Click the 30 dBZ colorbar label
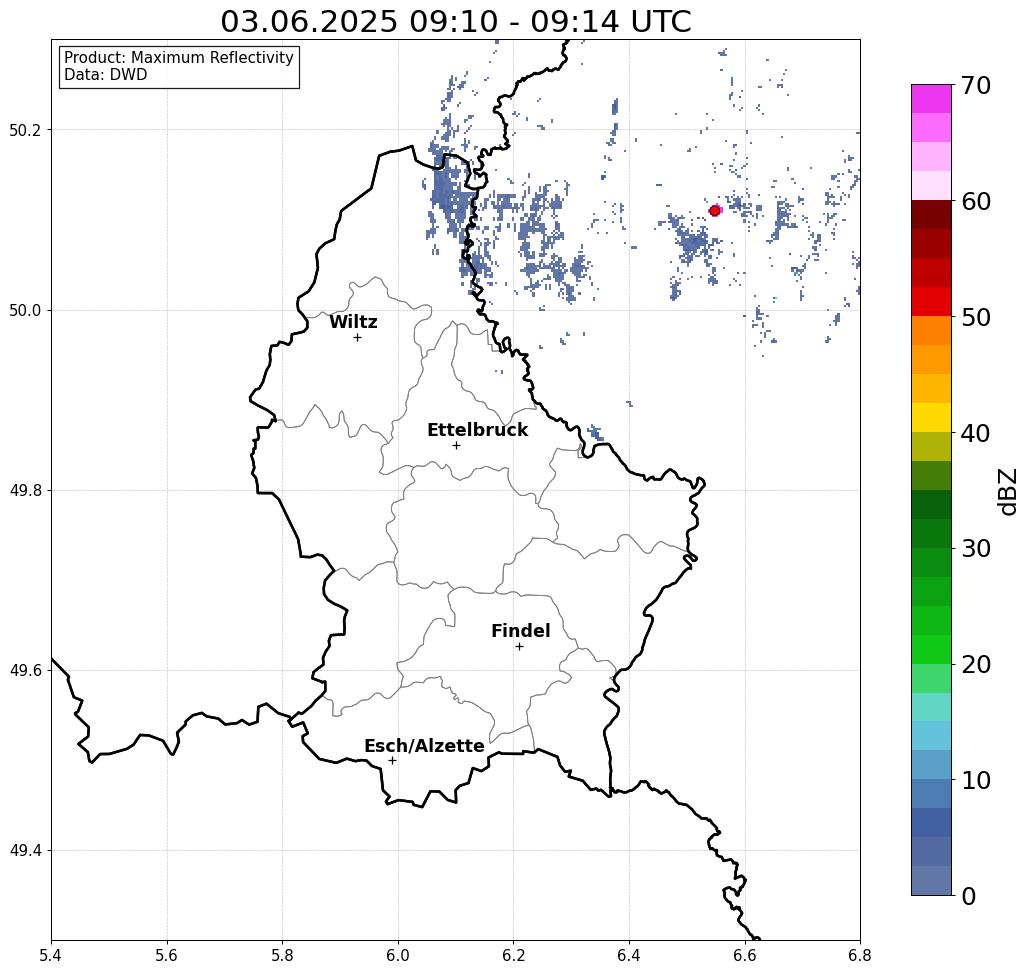 [x=975, y=548]
